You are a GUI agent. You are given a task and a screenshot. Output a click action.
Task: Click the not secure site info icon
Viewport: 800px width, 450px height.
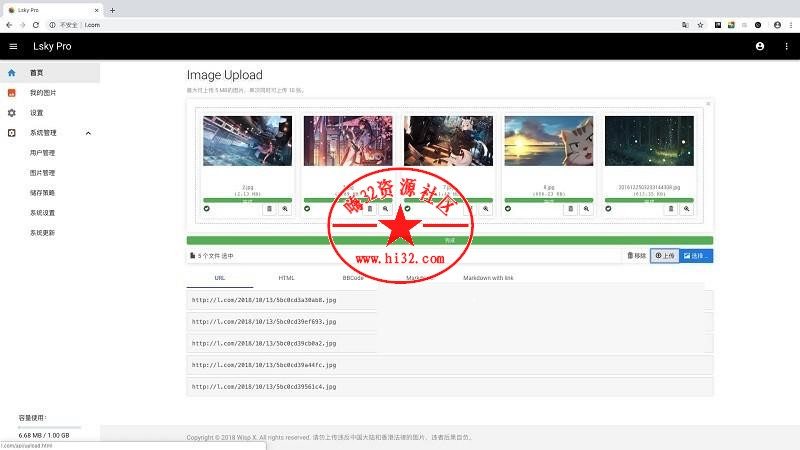52,25
